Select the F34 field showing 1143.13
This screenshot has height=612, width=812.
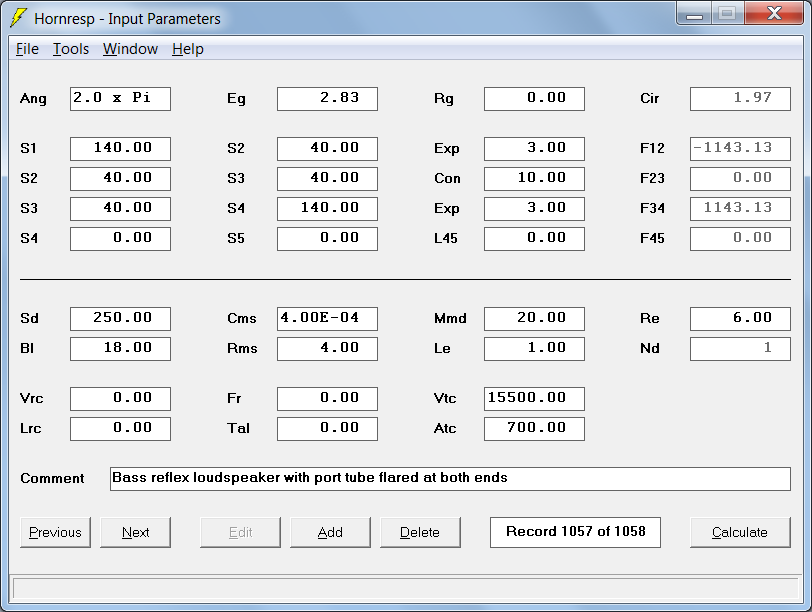pos(741,209)
